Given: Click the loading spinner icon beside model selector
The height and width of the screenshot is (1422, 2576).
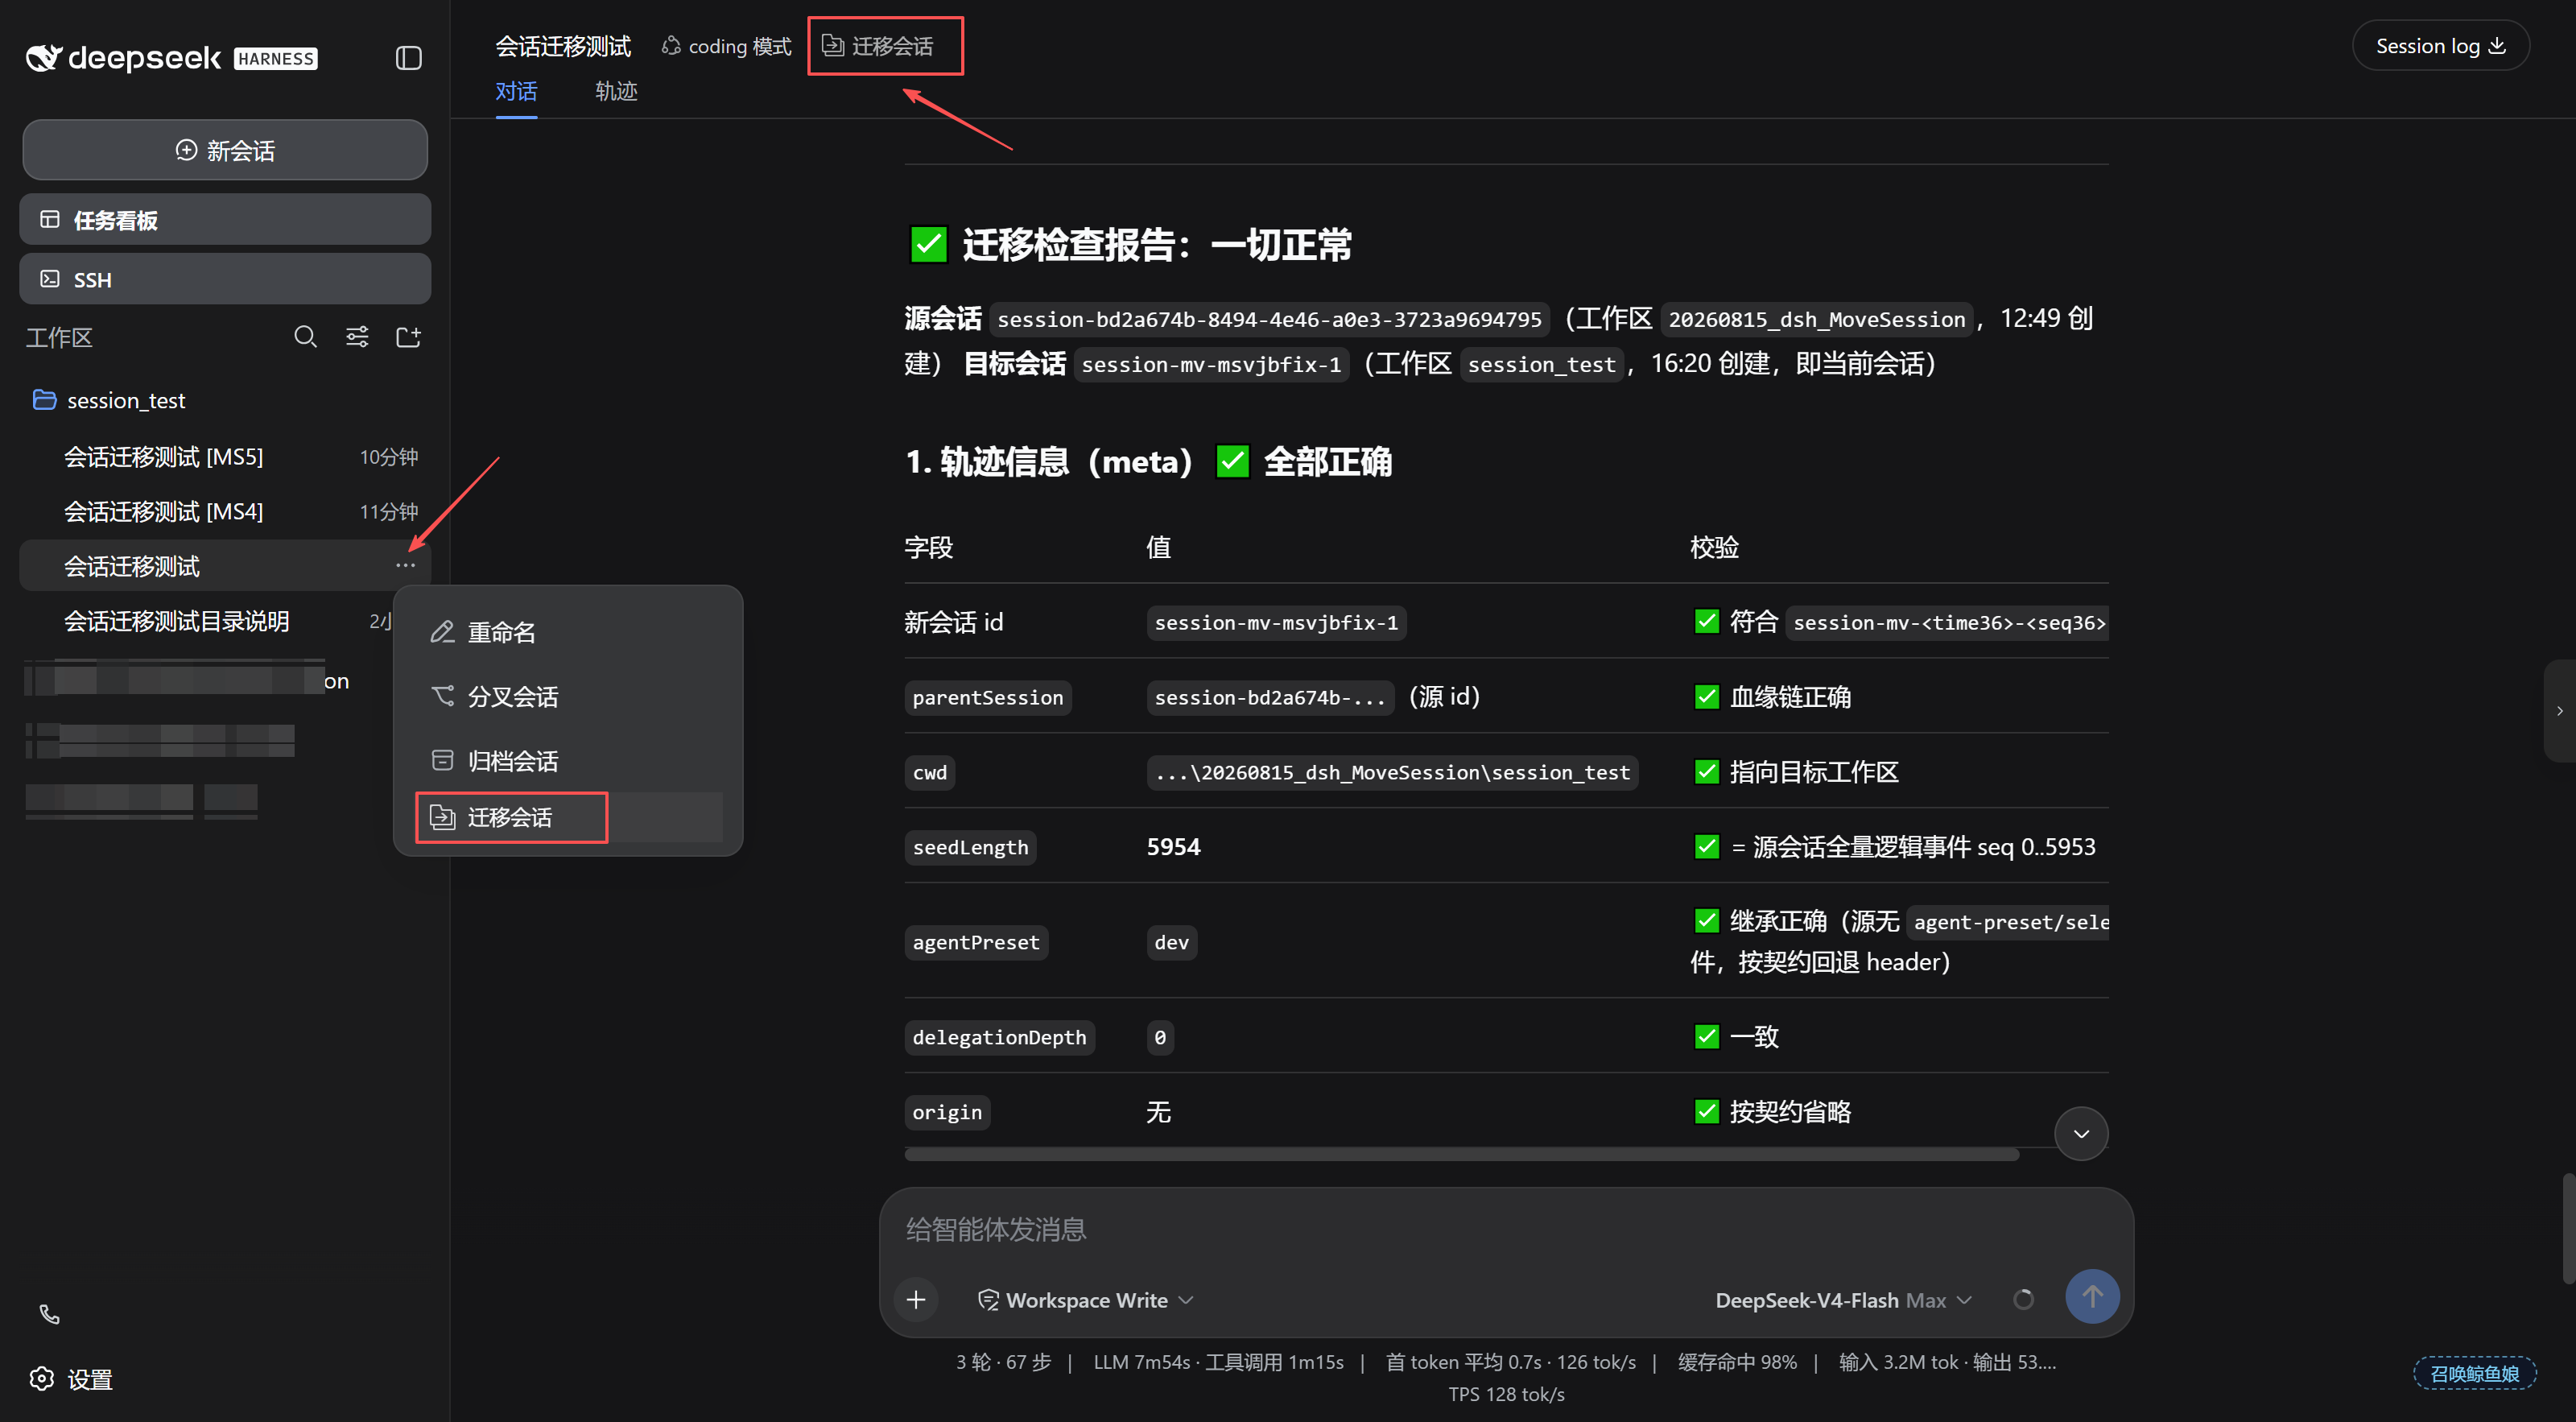Looking at the screenshot, I should [2023, 1299].
